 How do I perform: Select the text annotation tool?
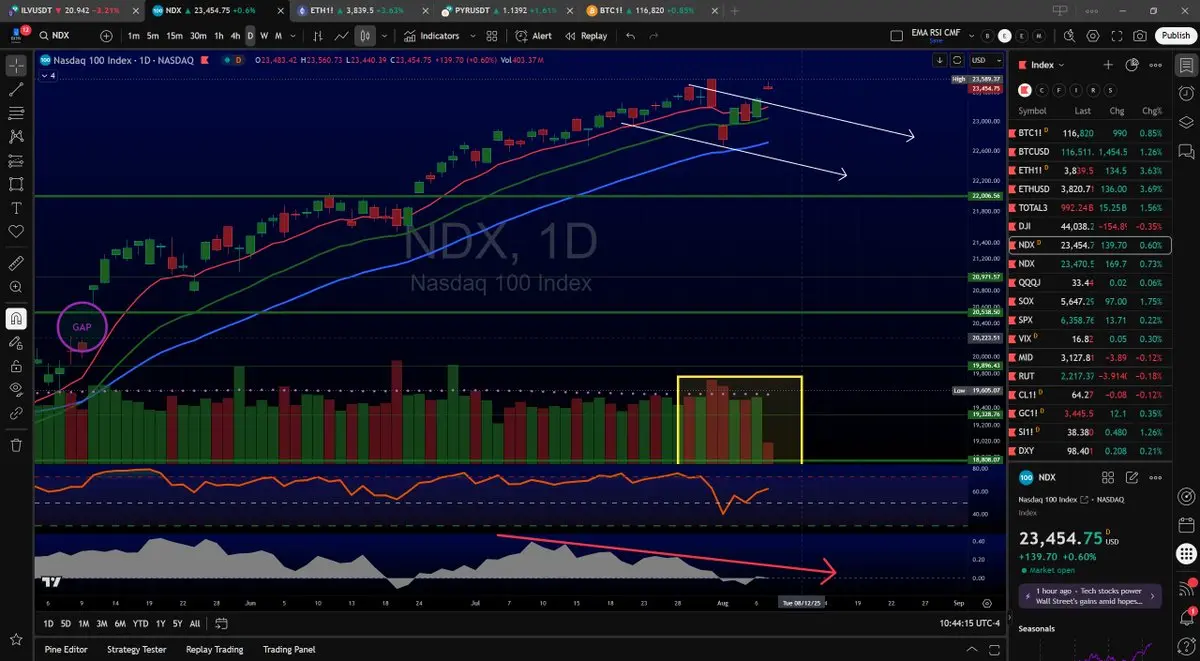16,208
